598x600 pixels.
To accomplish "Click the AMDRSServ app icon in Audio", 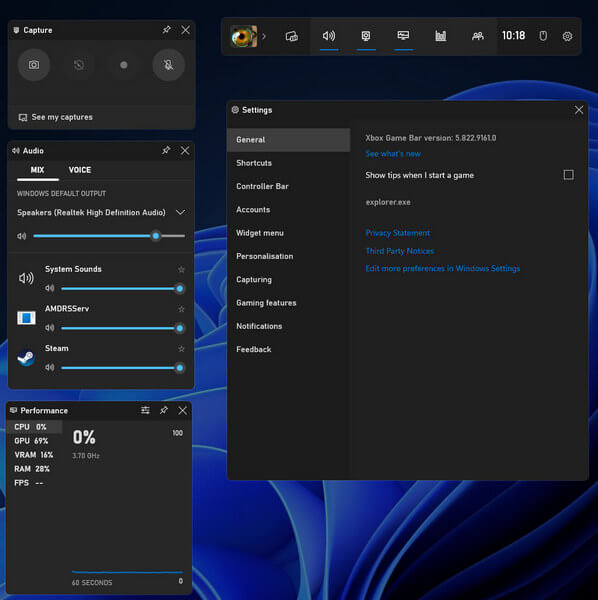I will (x=26, y=318).
